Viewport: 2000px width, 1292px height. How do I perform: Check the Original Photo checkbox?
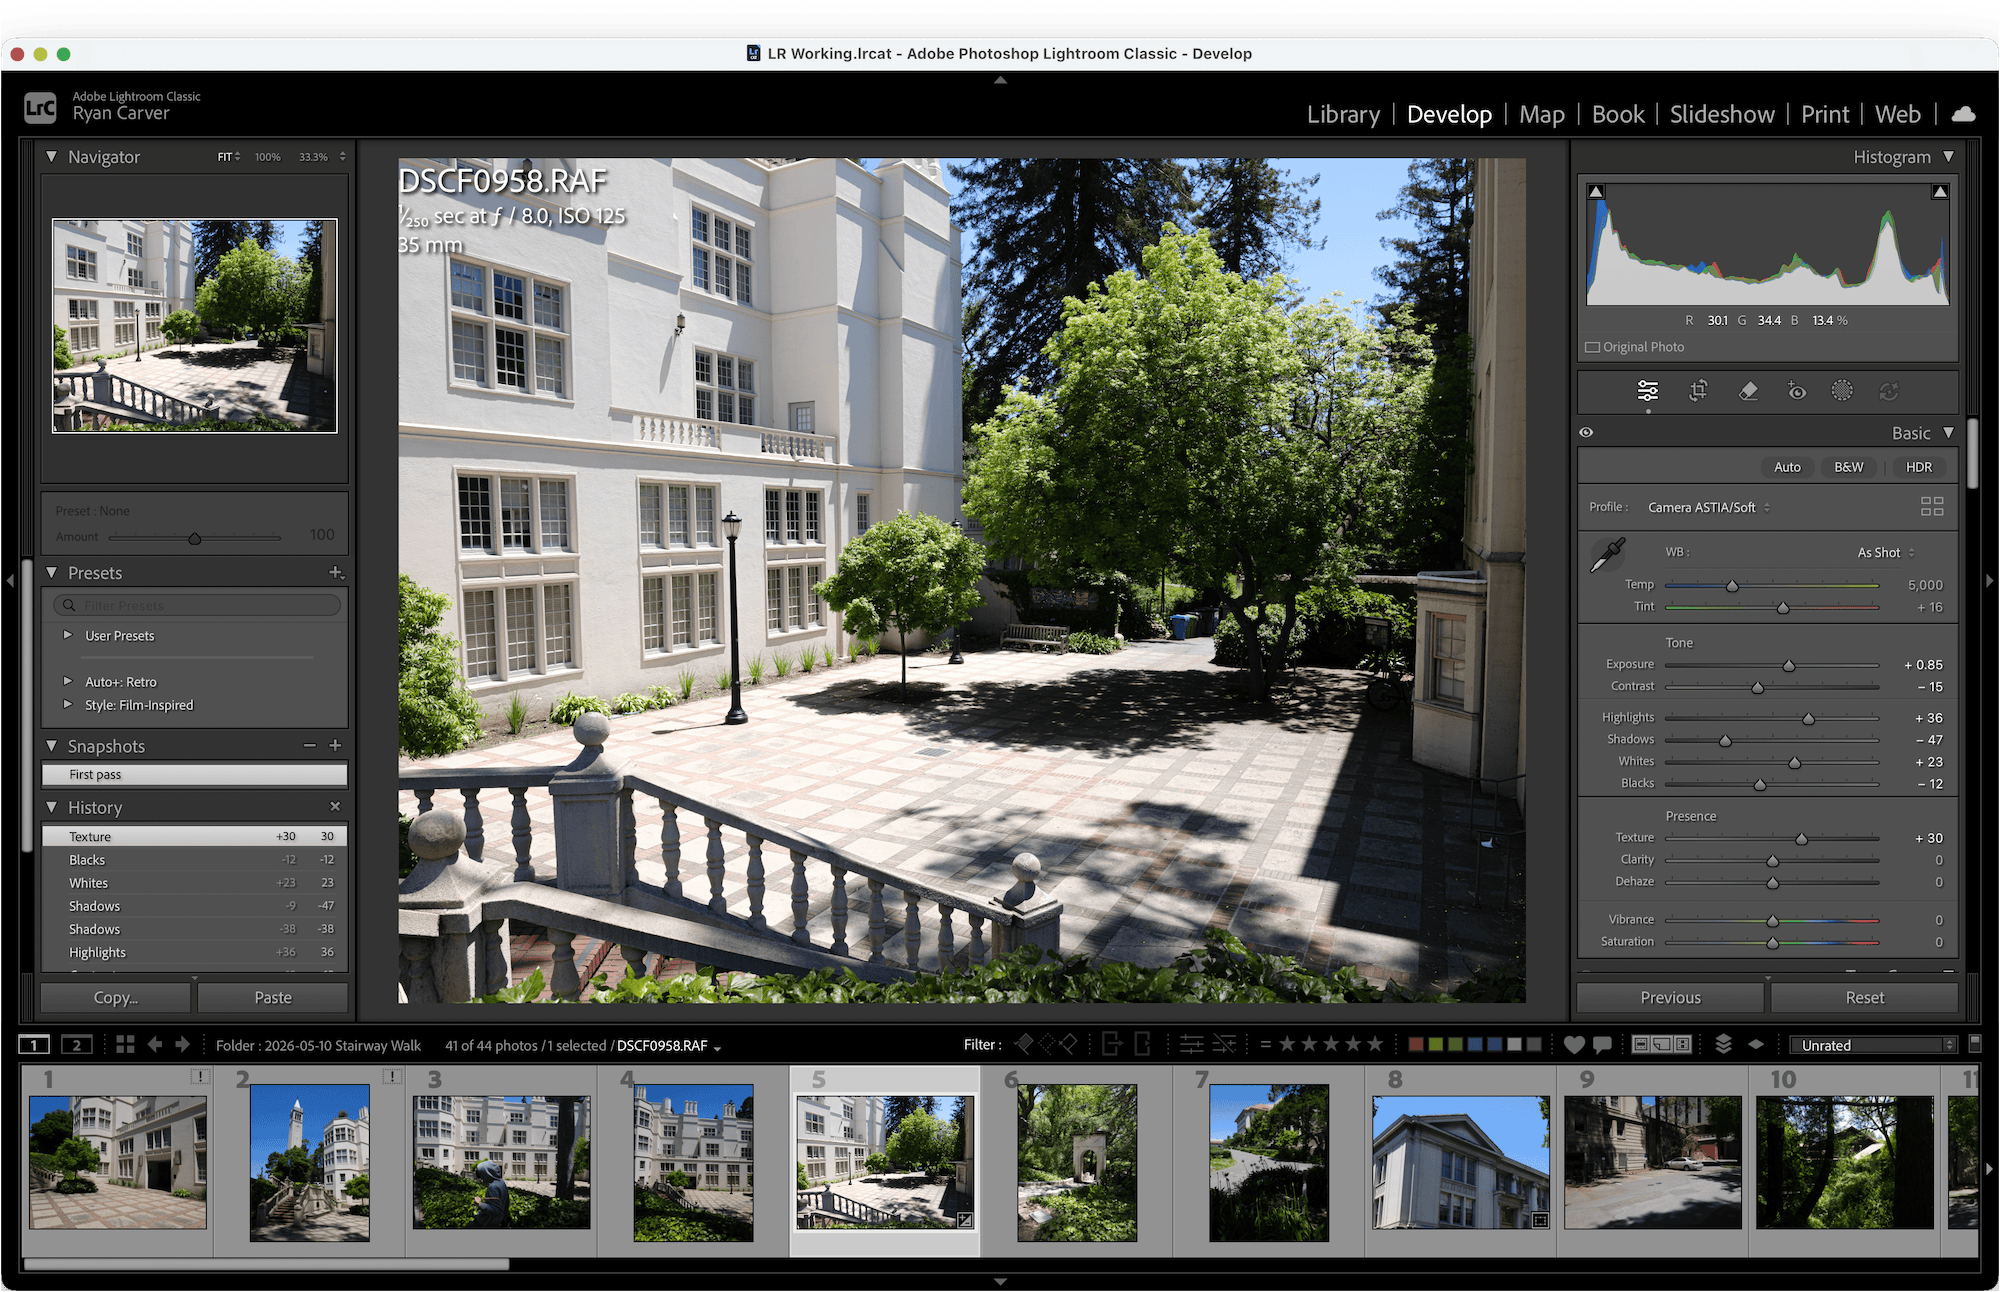1592,347
